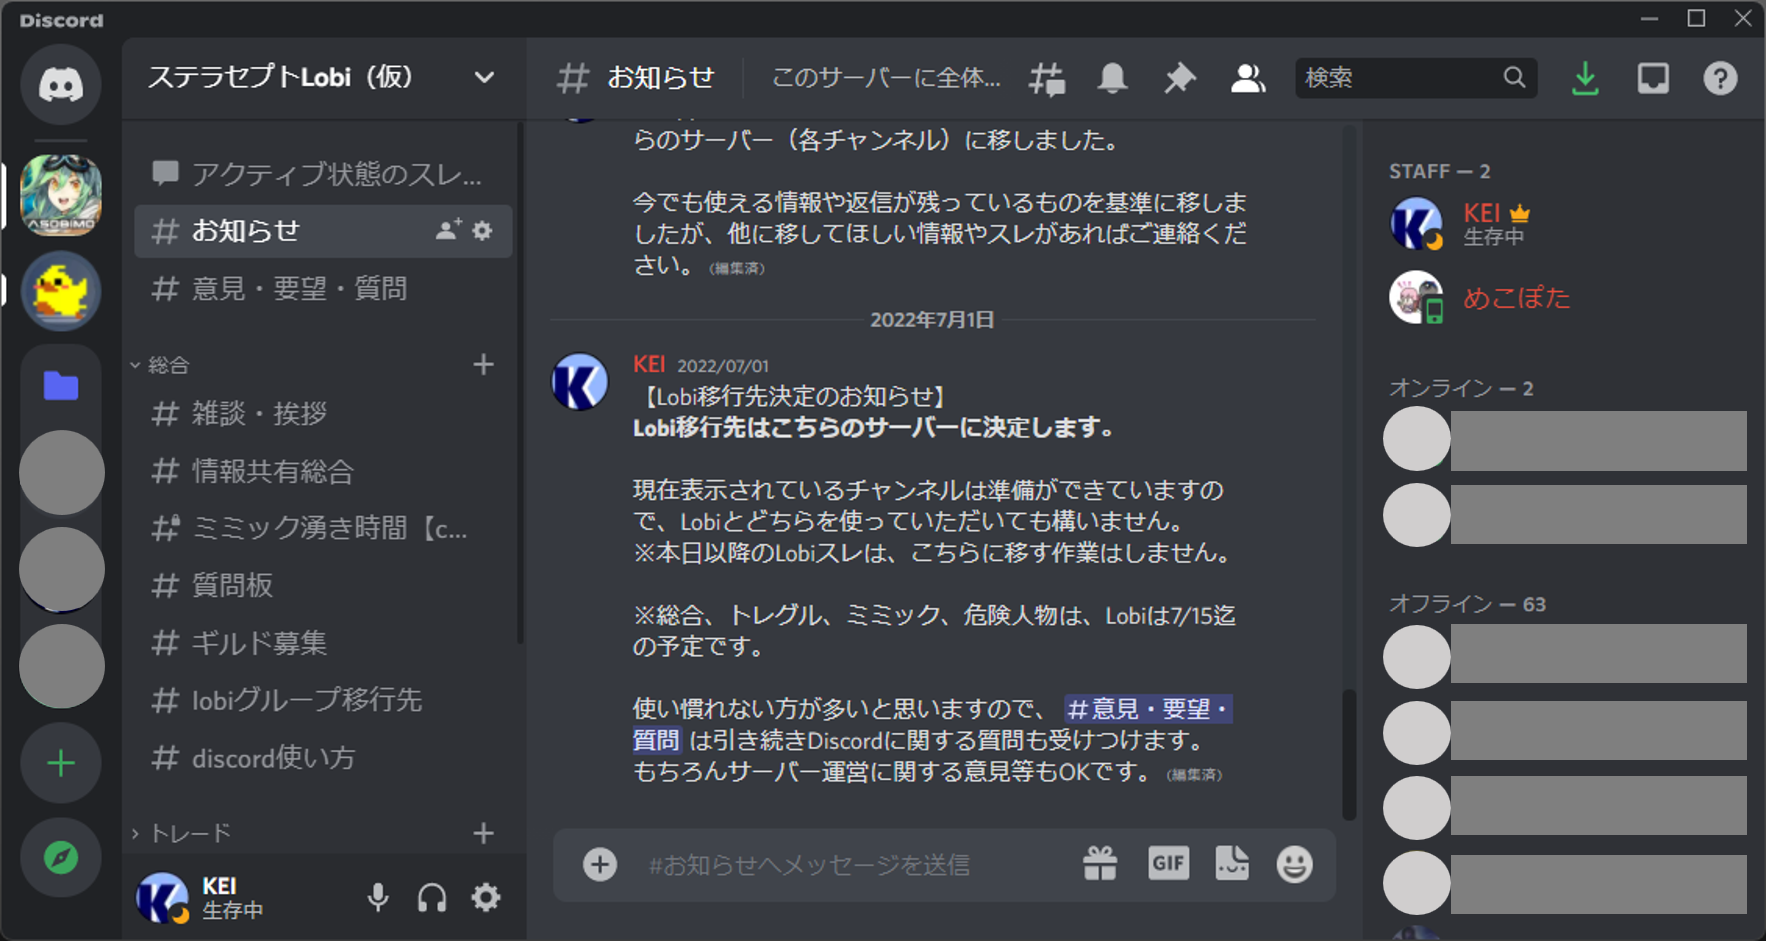The width and height of the screenshot is (1766, 941).
Task: Attach file with plus button in message box
Action: click(600, 864)
